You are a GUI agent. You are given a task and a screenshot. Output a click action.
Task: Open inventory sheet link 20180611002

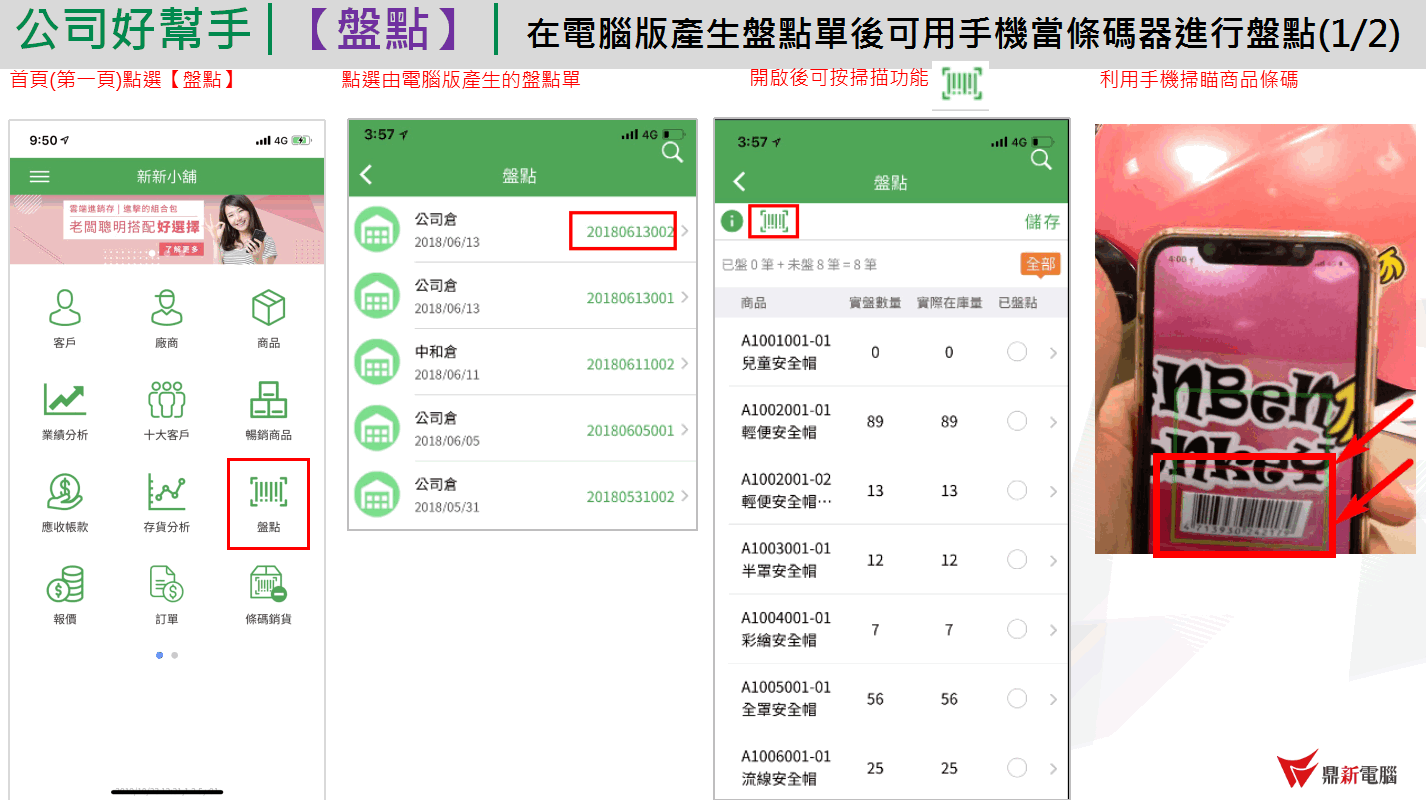(630, 364)
